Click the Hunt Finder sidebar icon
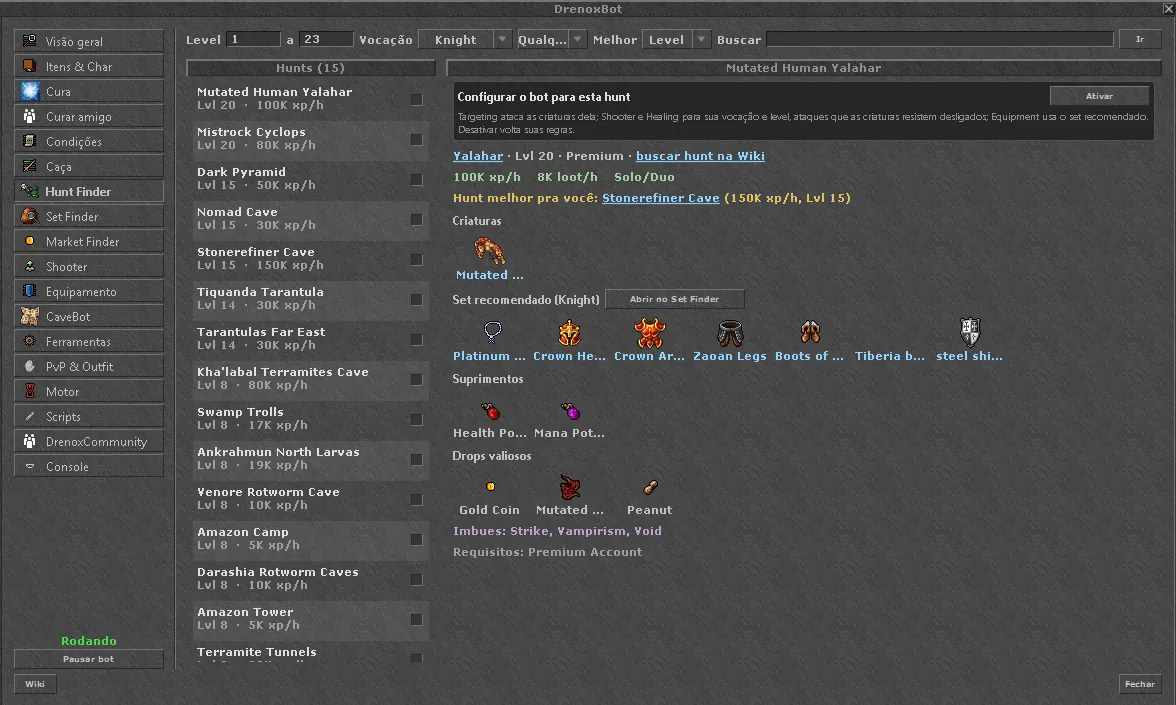Screen dimensions: 1176x705 coord(29,191)
